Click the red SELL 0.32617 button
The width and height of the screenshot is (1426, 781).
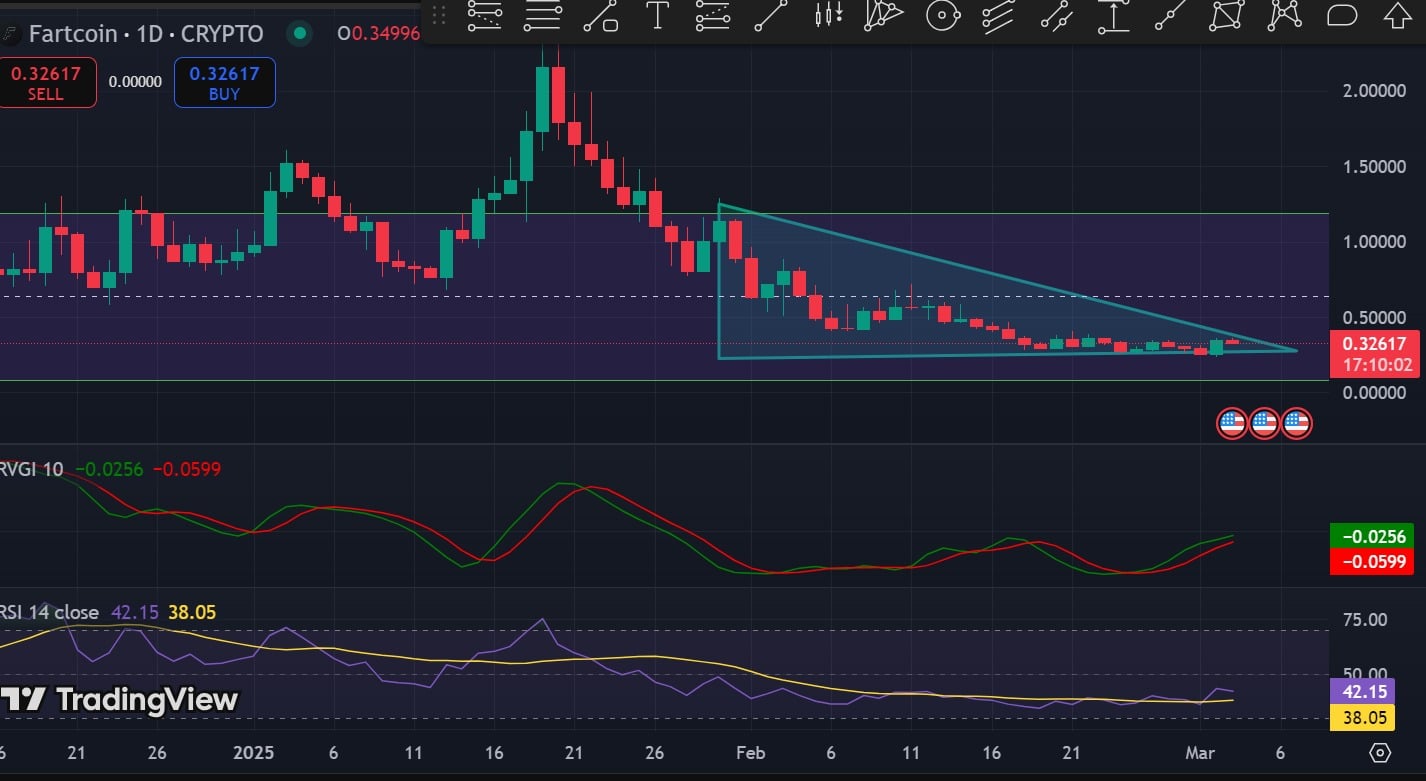(x=47, y=82)
